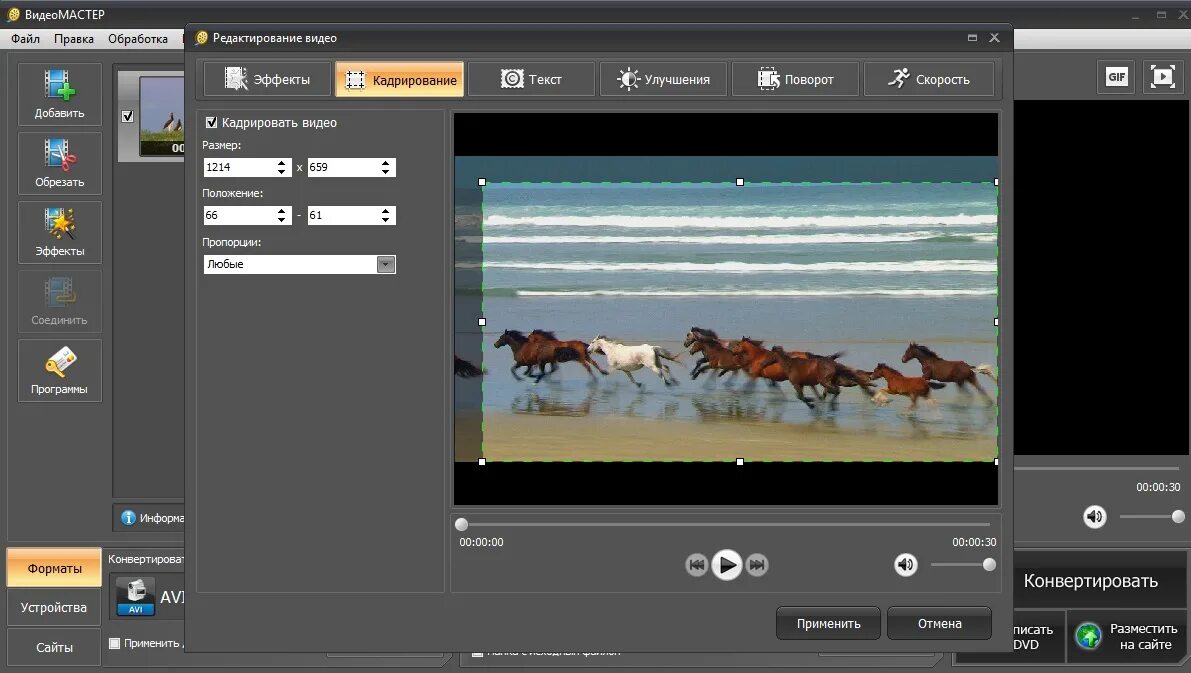Select the Кадрирование tab
The image size is (1191, 673).
coord(400,79)
